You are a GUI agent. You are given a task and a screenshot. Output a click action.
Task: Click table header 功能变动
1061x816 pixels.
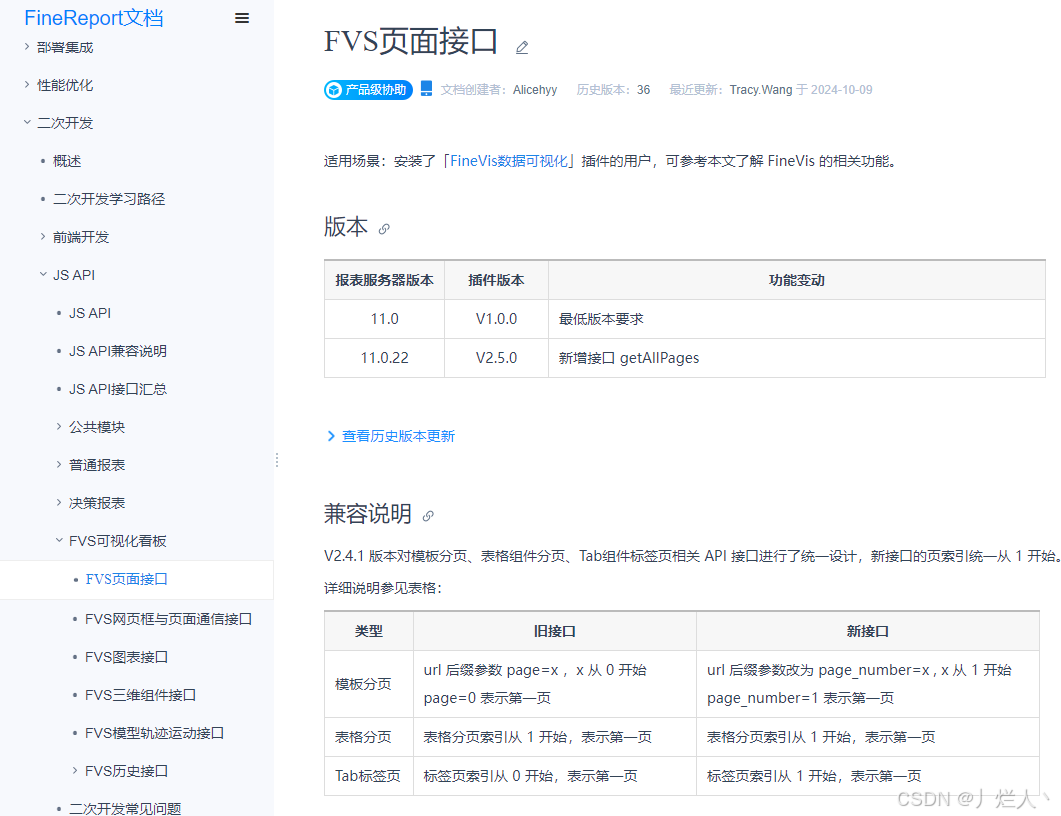(796, 280)
